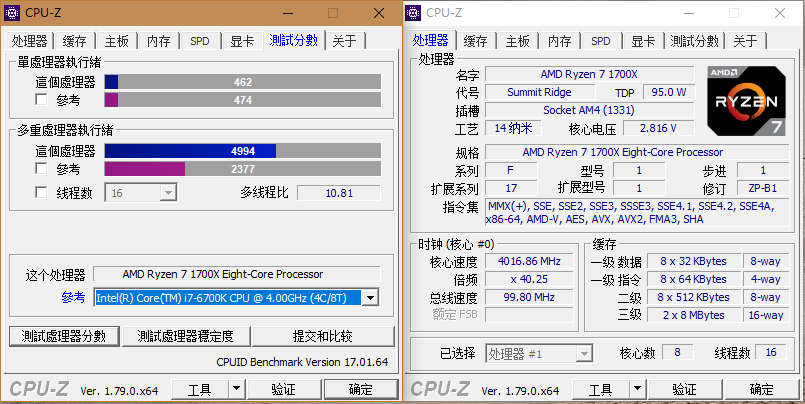Click 确定 button in left window
The image size is (805, 404).
point(361,390)
